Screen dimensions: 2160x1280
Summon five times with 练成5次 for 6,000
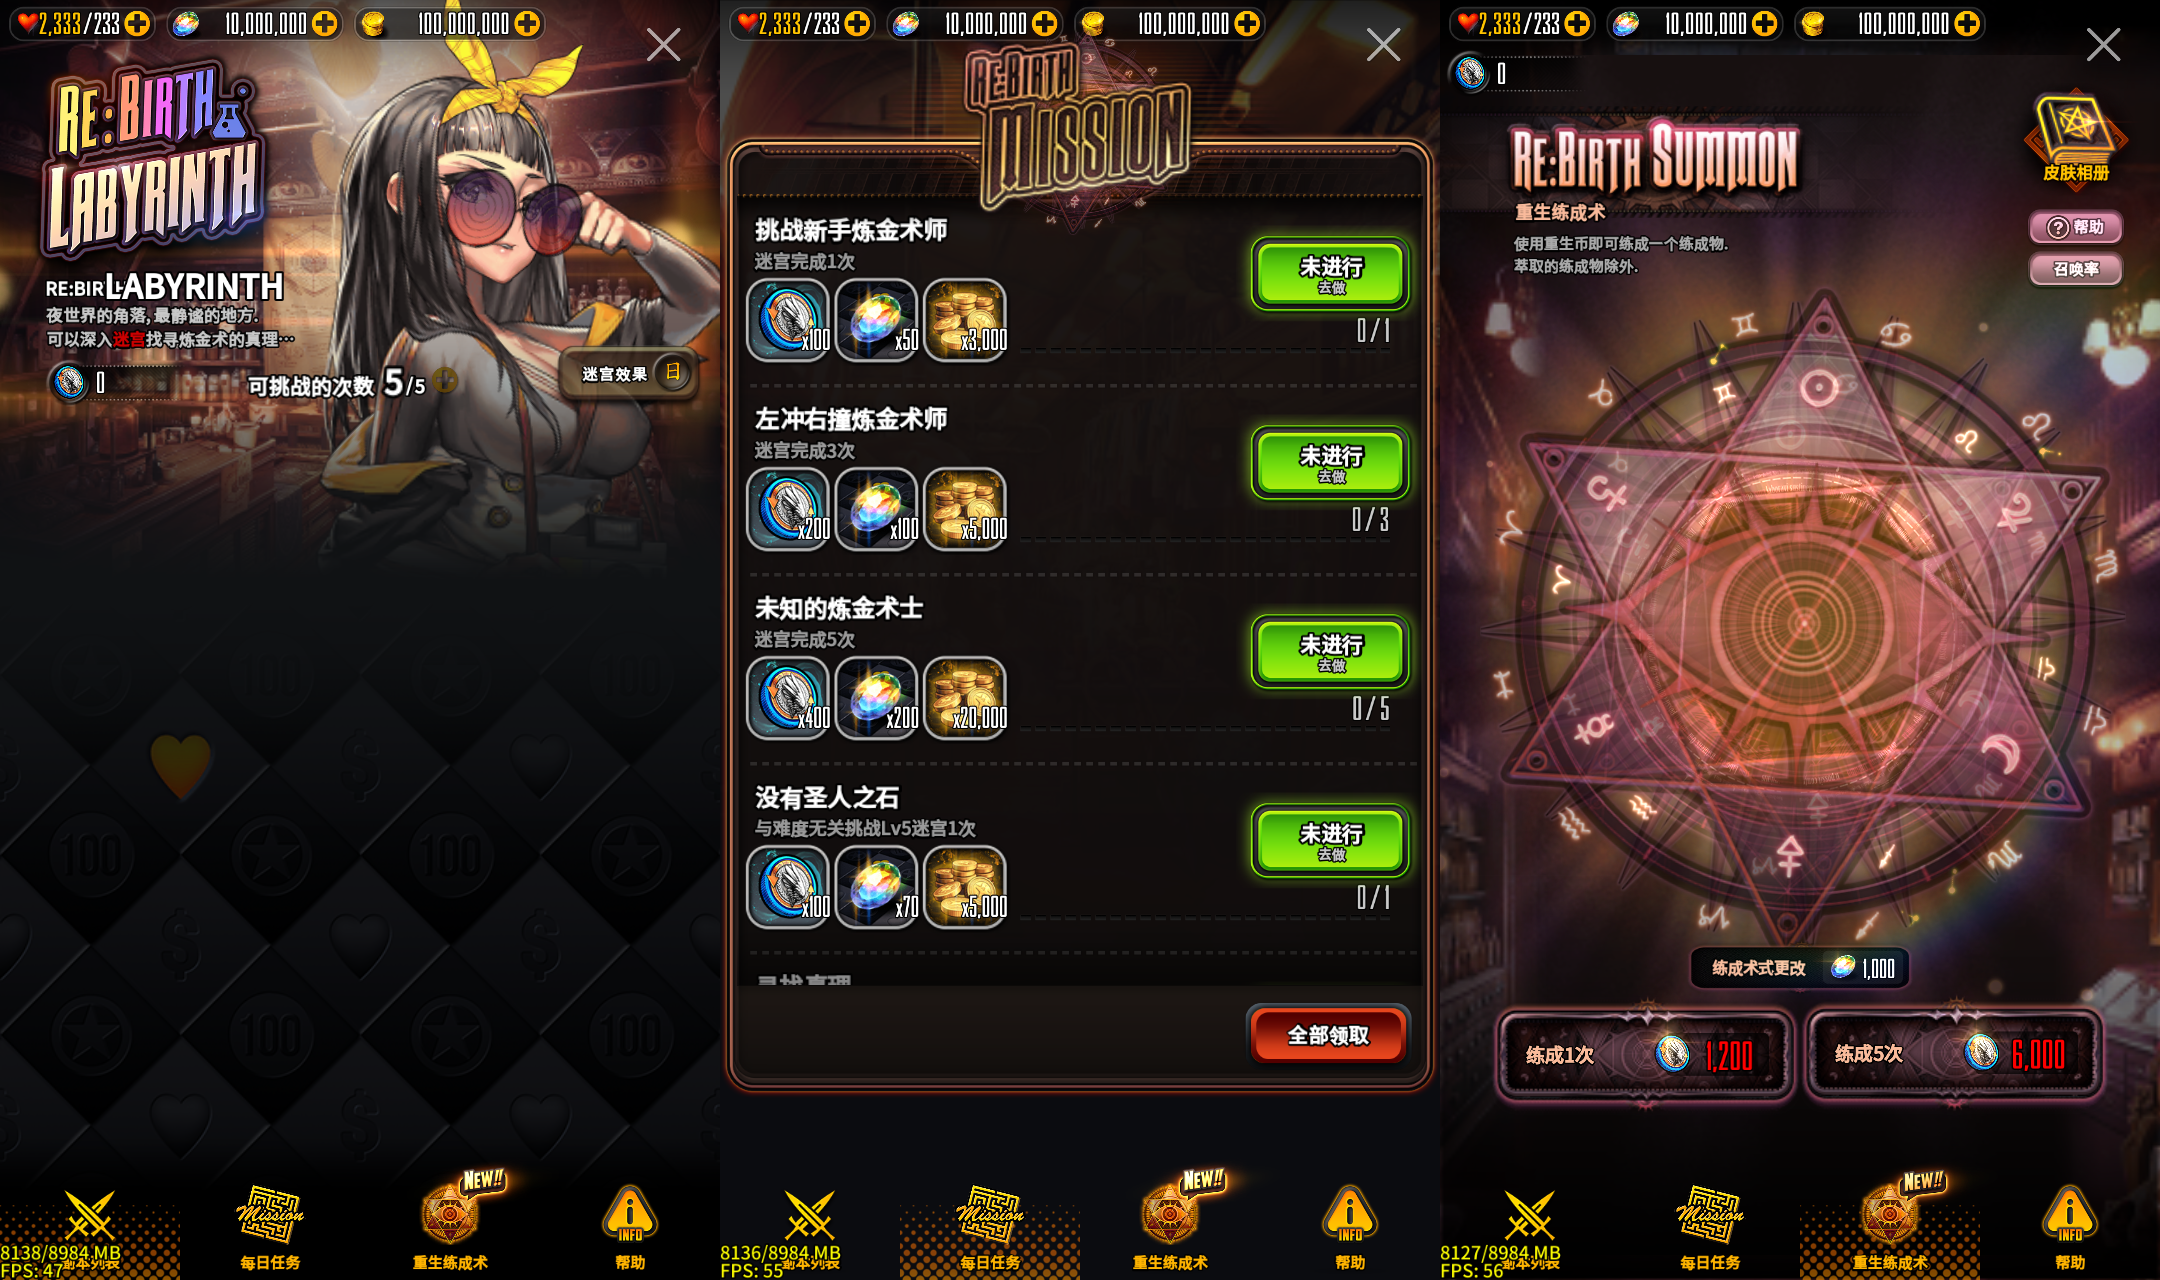point(1954,1054)
